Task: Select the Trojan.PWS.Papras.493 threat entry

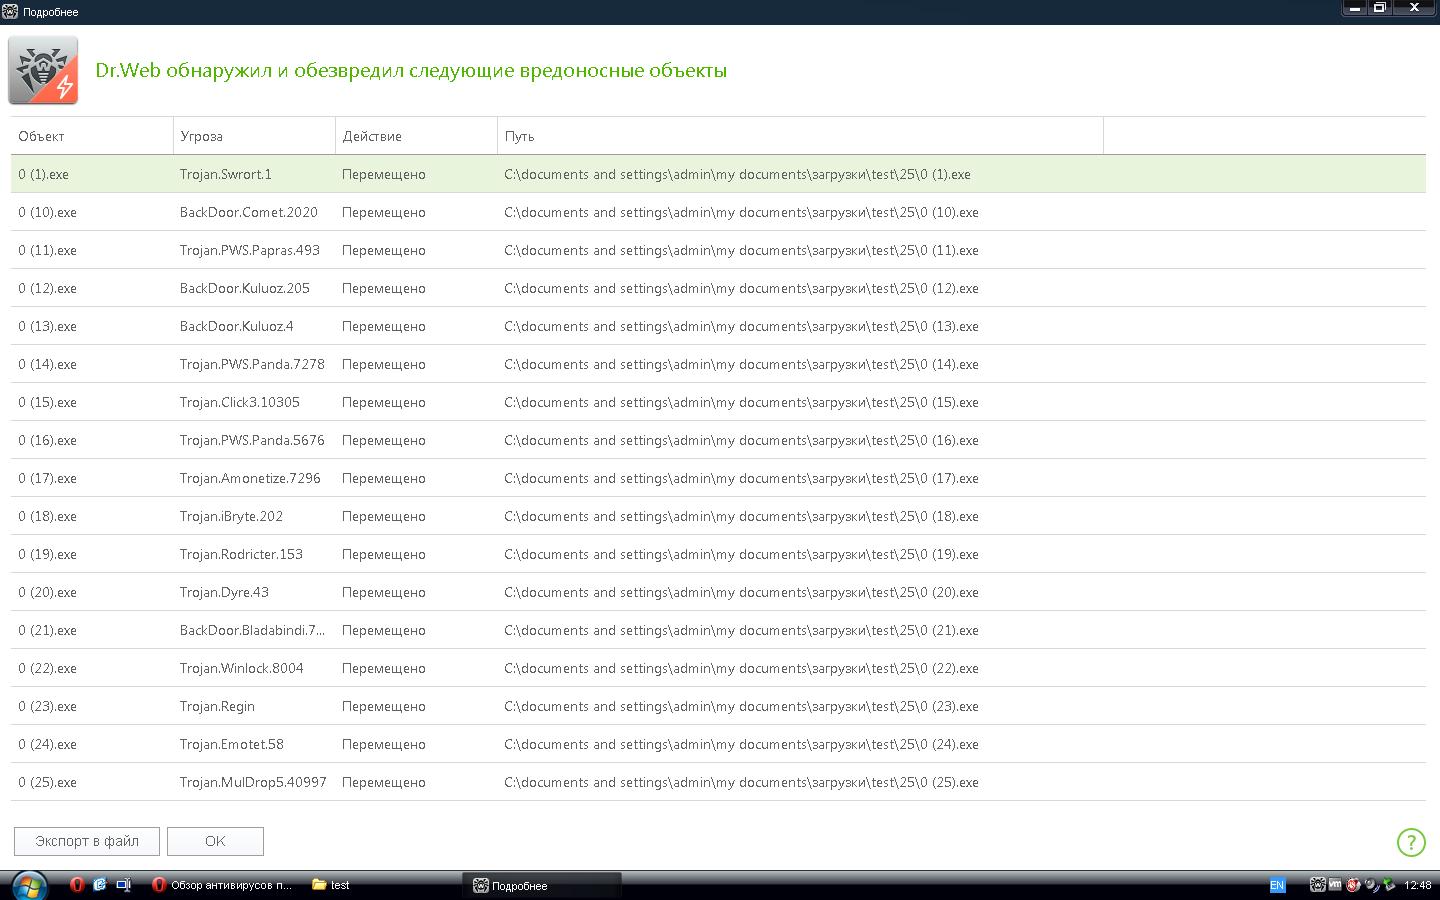Action: (x=250, y=250)
